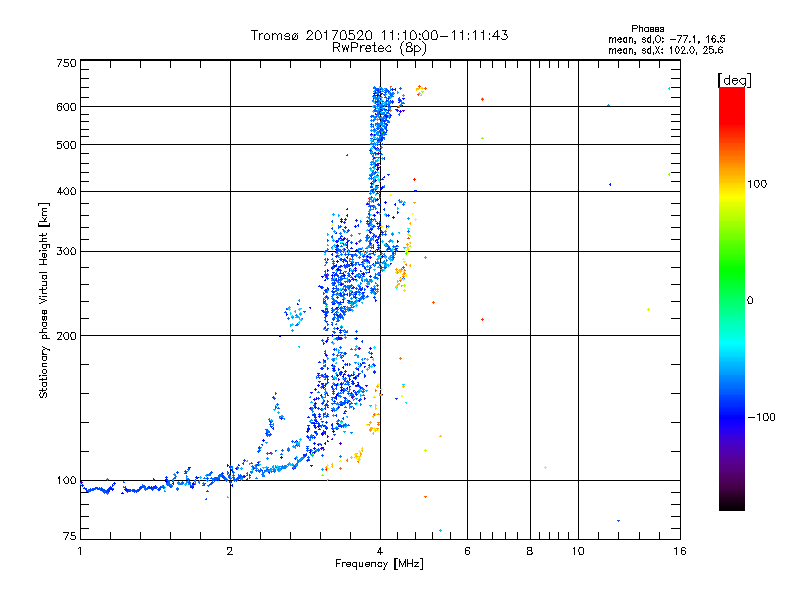Viewport: 800px width, 600px height.
Task: Click the "mean, sd,O: -77.1, 16.5" line
Action: (x=666, y=39)
